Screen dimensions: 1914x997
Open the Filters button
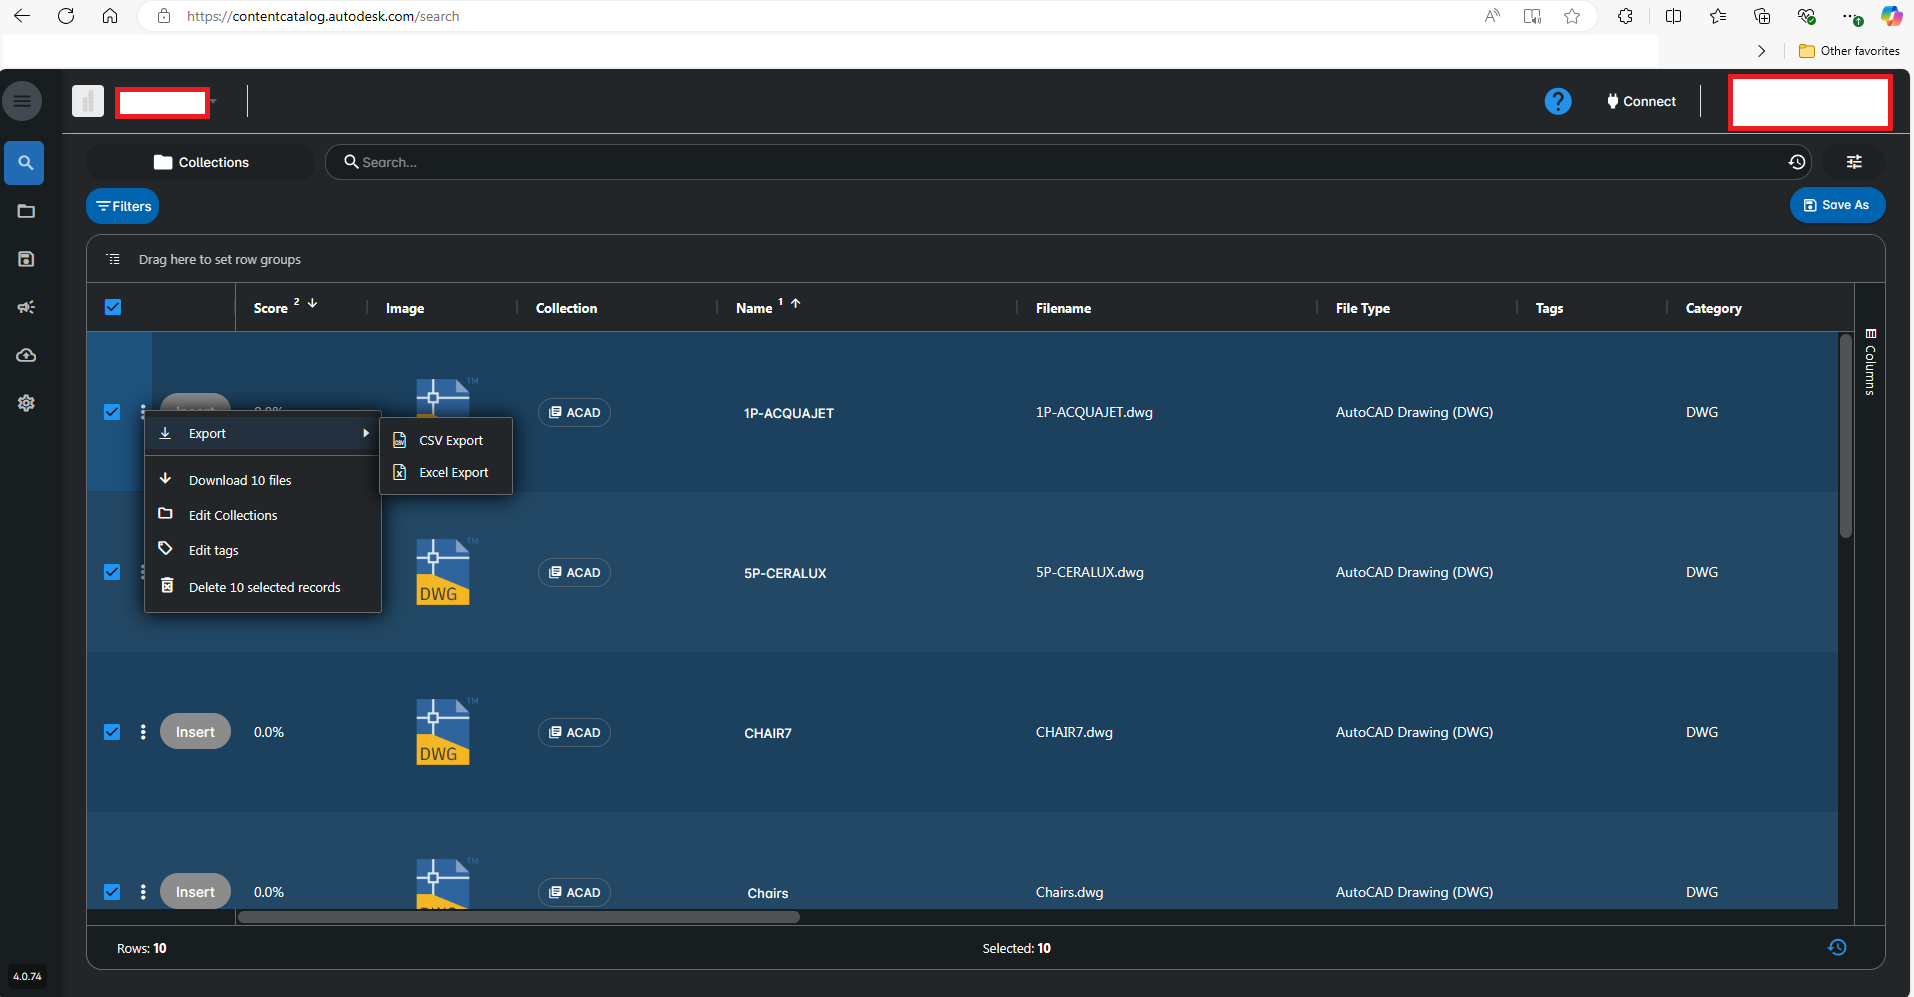tap(123, 206)
